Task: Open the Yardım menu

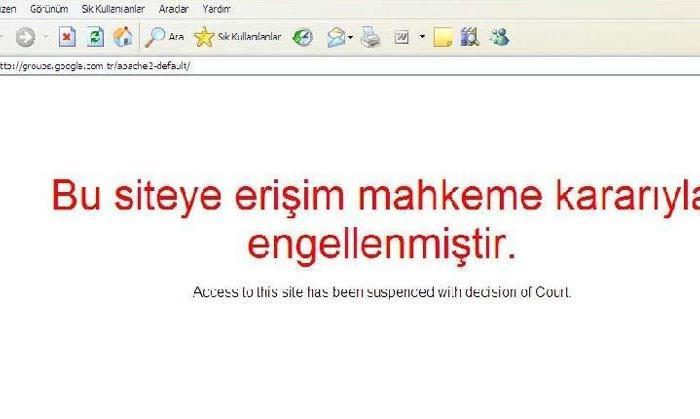Action: (216, 8)
